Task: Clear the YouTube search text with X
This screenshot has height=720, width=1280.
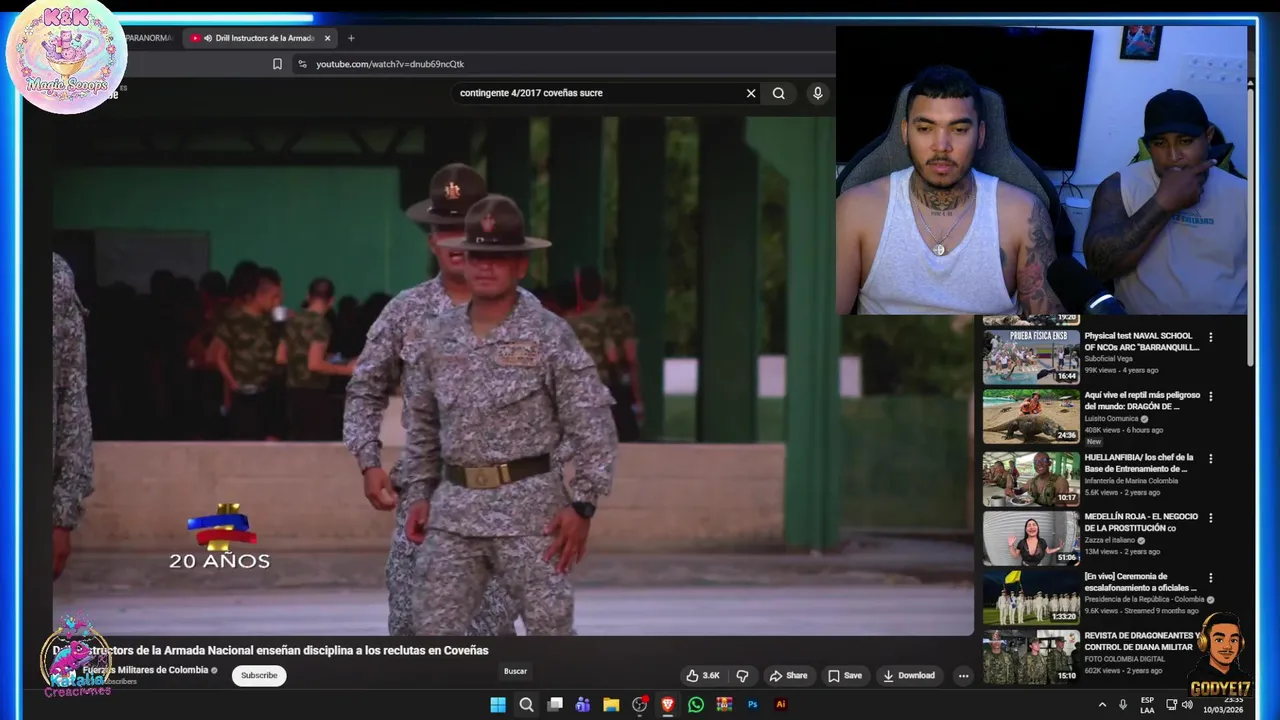Action: coord(751,93)
